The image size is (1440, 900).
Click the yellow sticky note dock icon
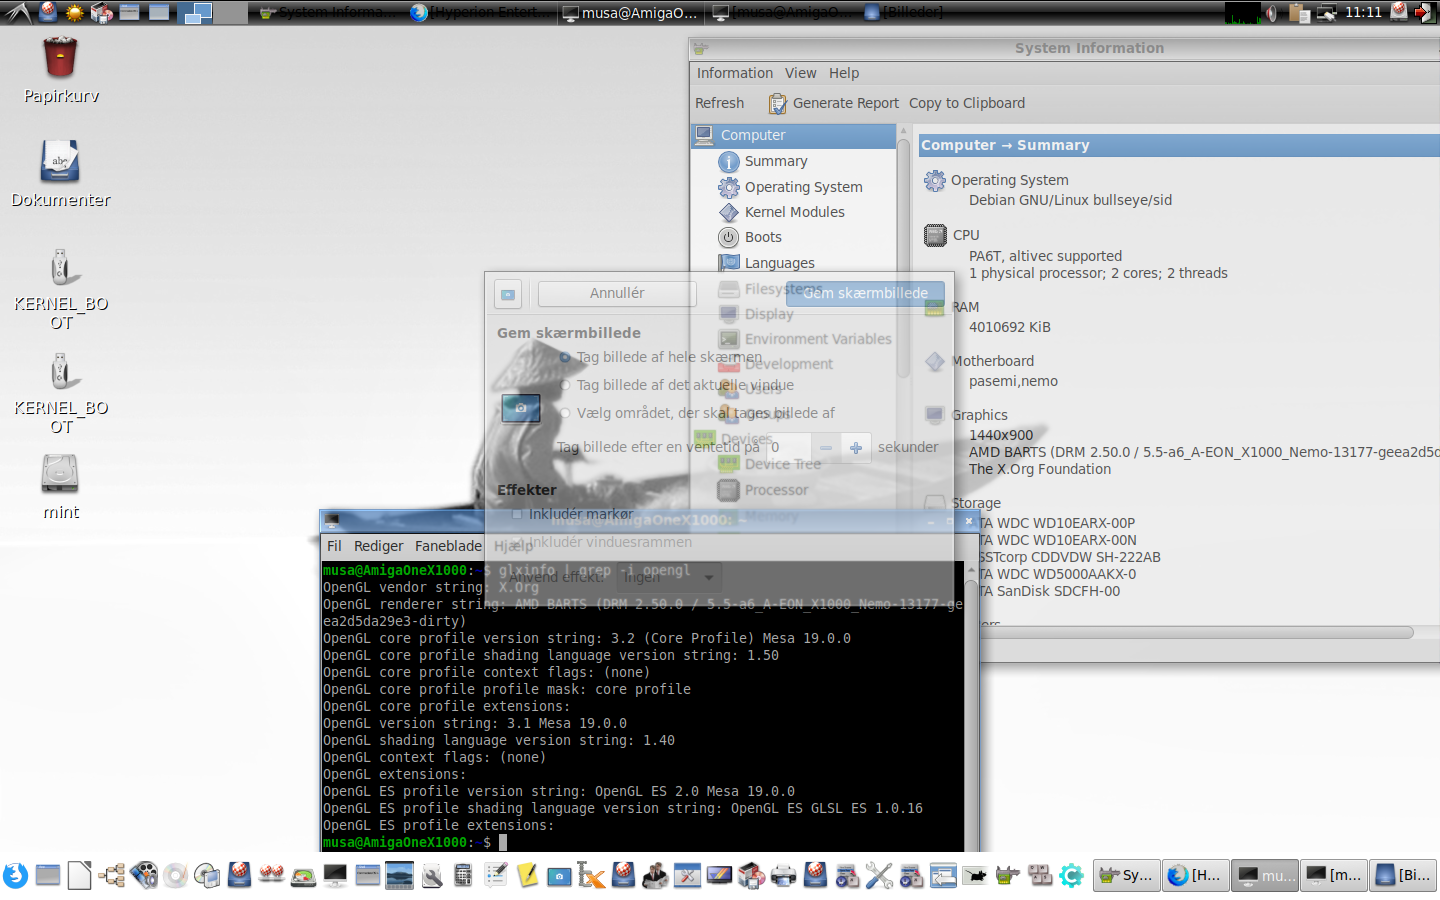pyautogui.click(x=527, y=876)
